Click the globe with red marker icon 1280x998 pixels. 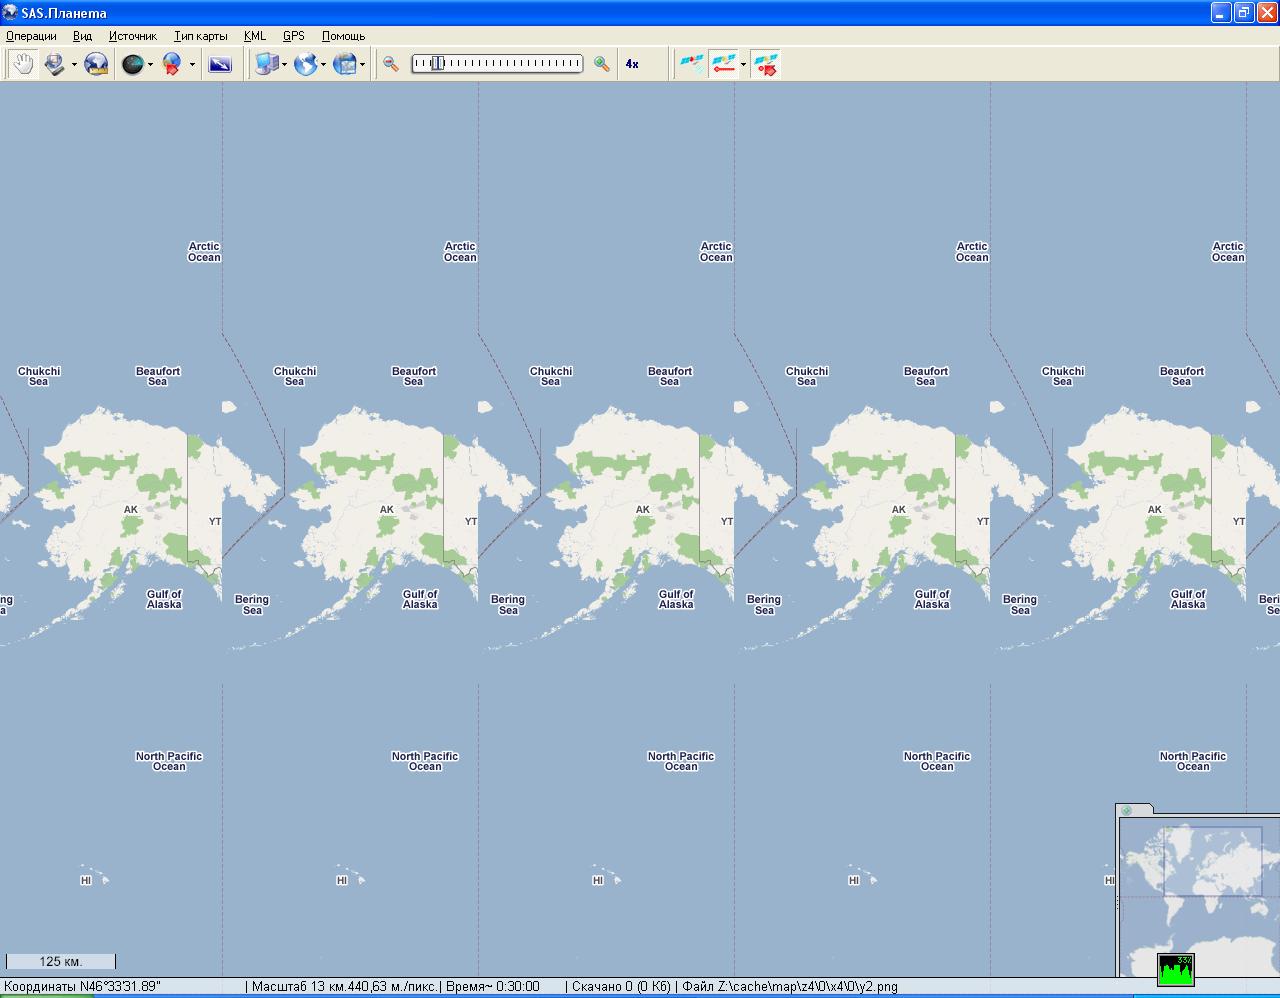(x=172, y=64)
